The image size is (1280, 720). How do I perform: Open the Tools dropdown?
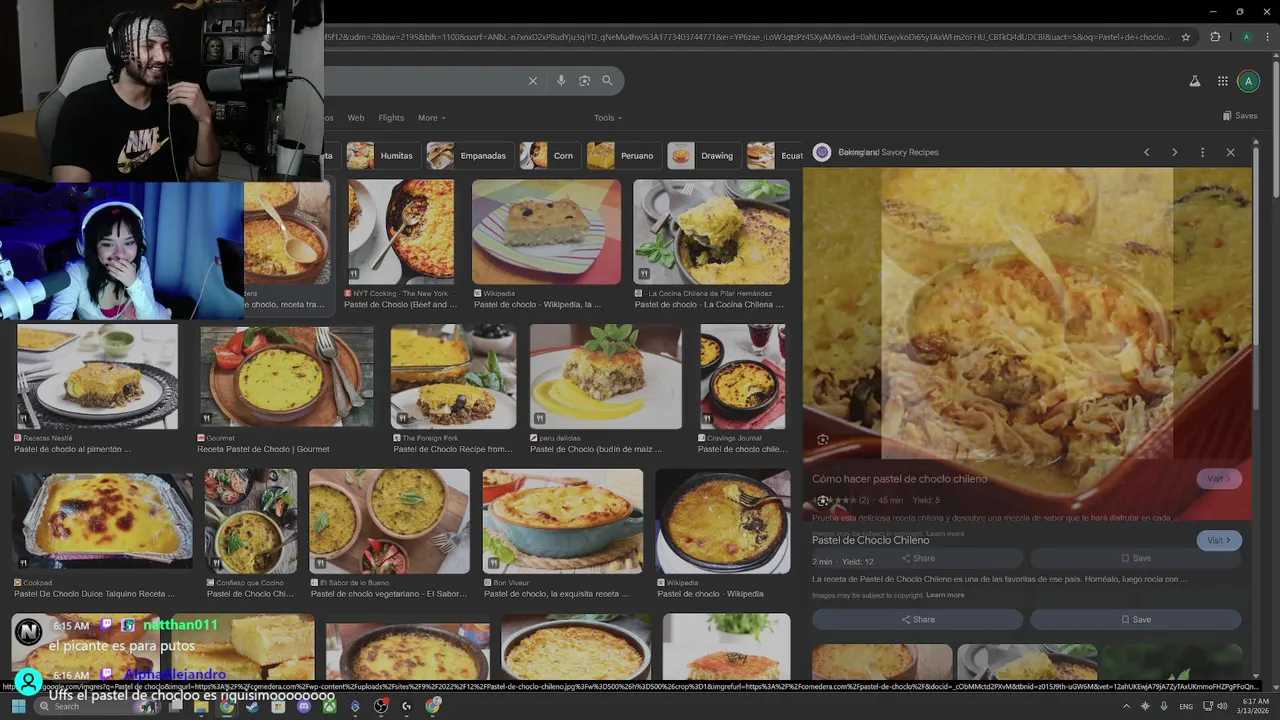pos(607,118)
